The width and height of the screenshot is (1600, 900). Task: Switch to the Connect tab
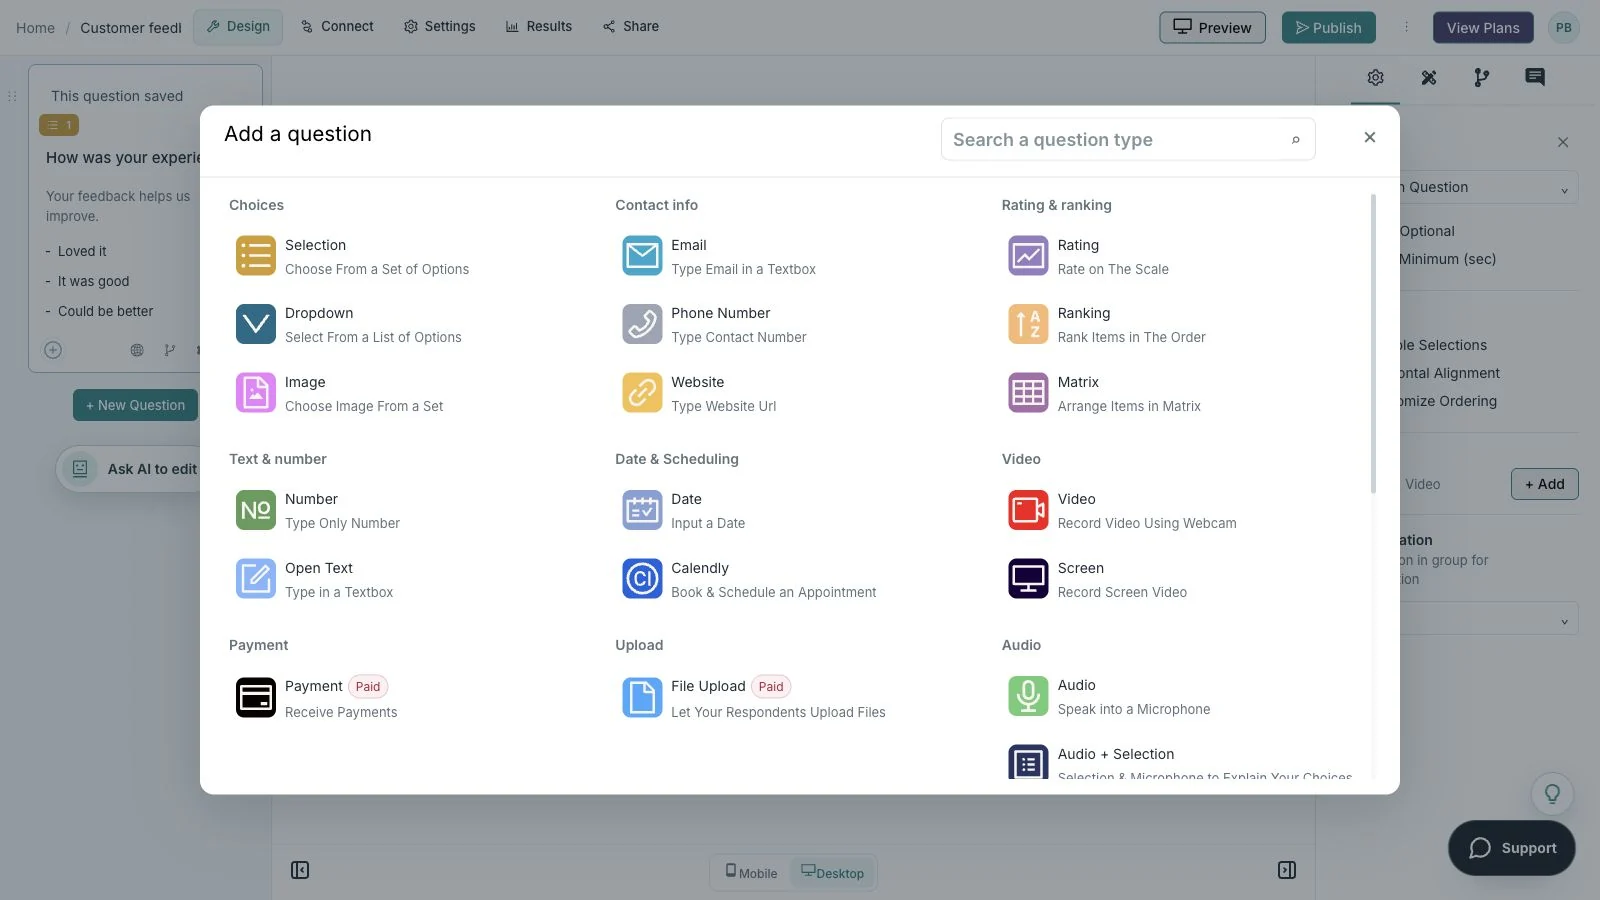click(x=337, y=27)
